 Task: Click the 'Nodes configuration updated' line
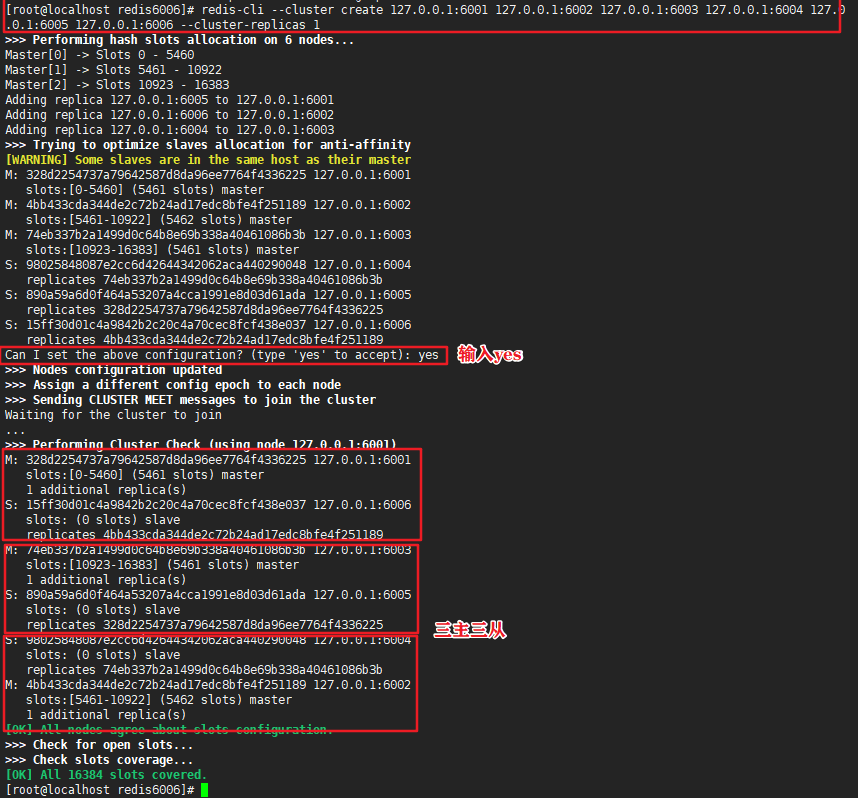click(x=113, y=370)
